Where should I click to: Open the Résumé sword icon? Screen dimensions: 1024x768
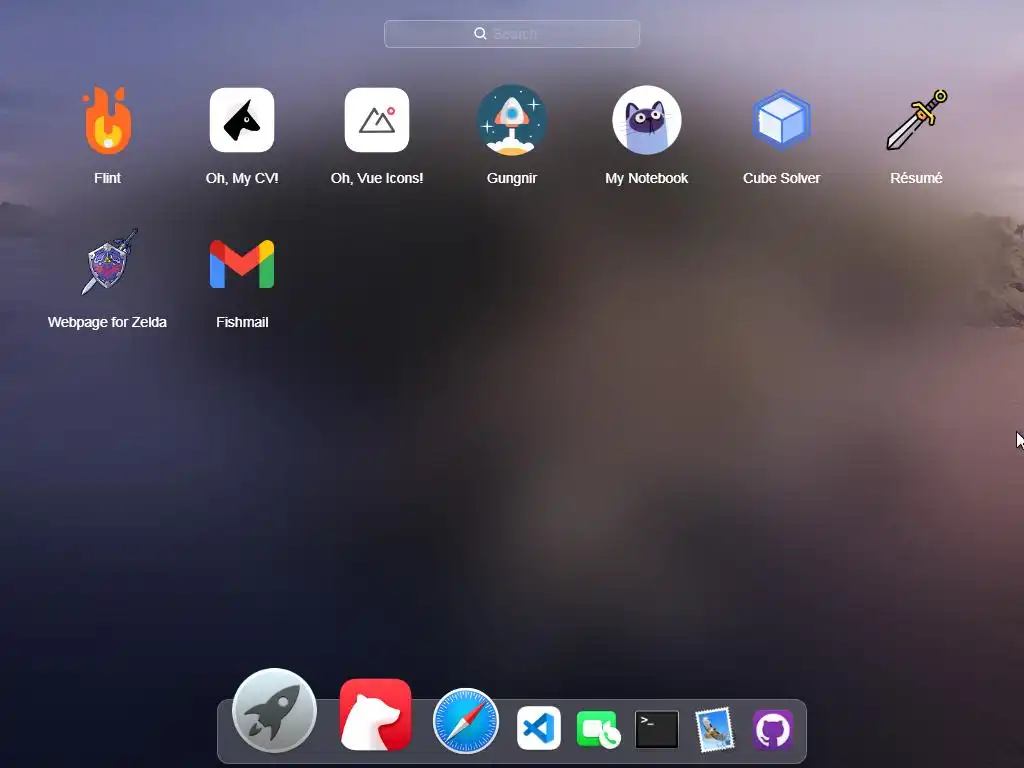pos(916,120)
